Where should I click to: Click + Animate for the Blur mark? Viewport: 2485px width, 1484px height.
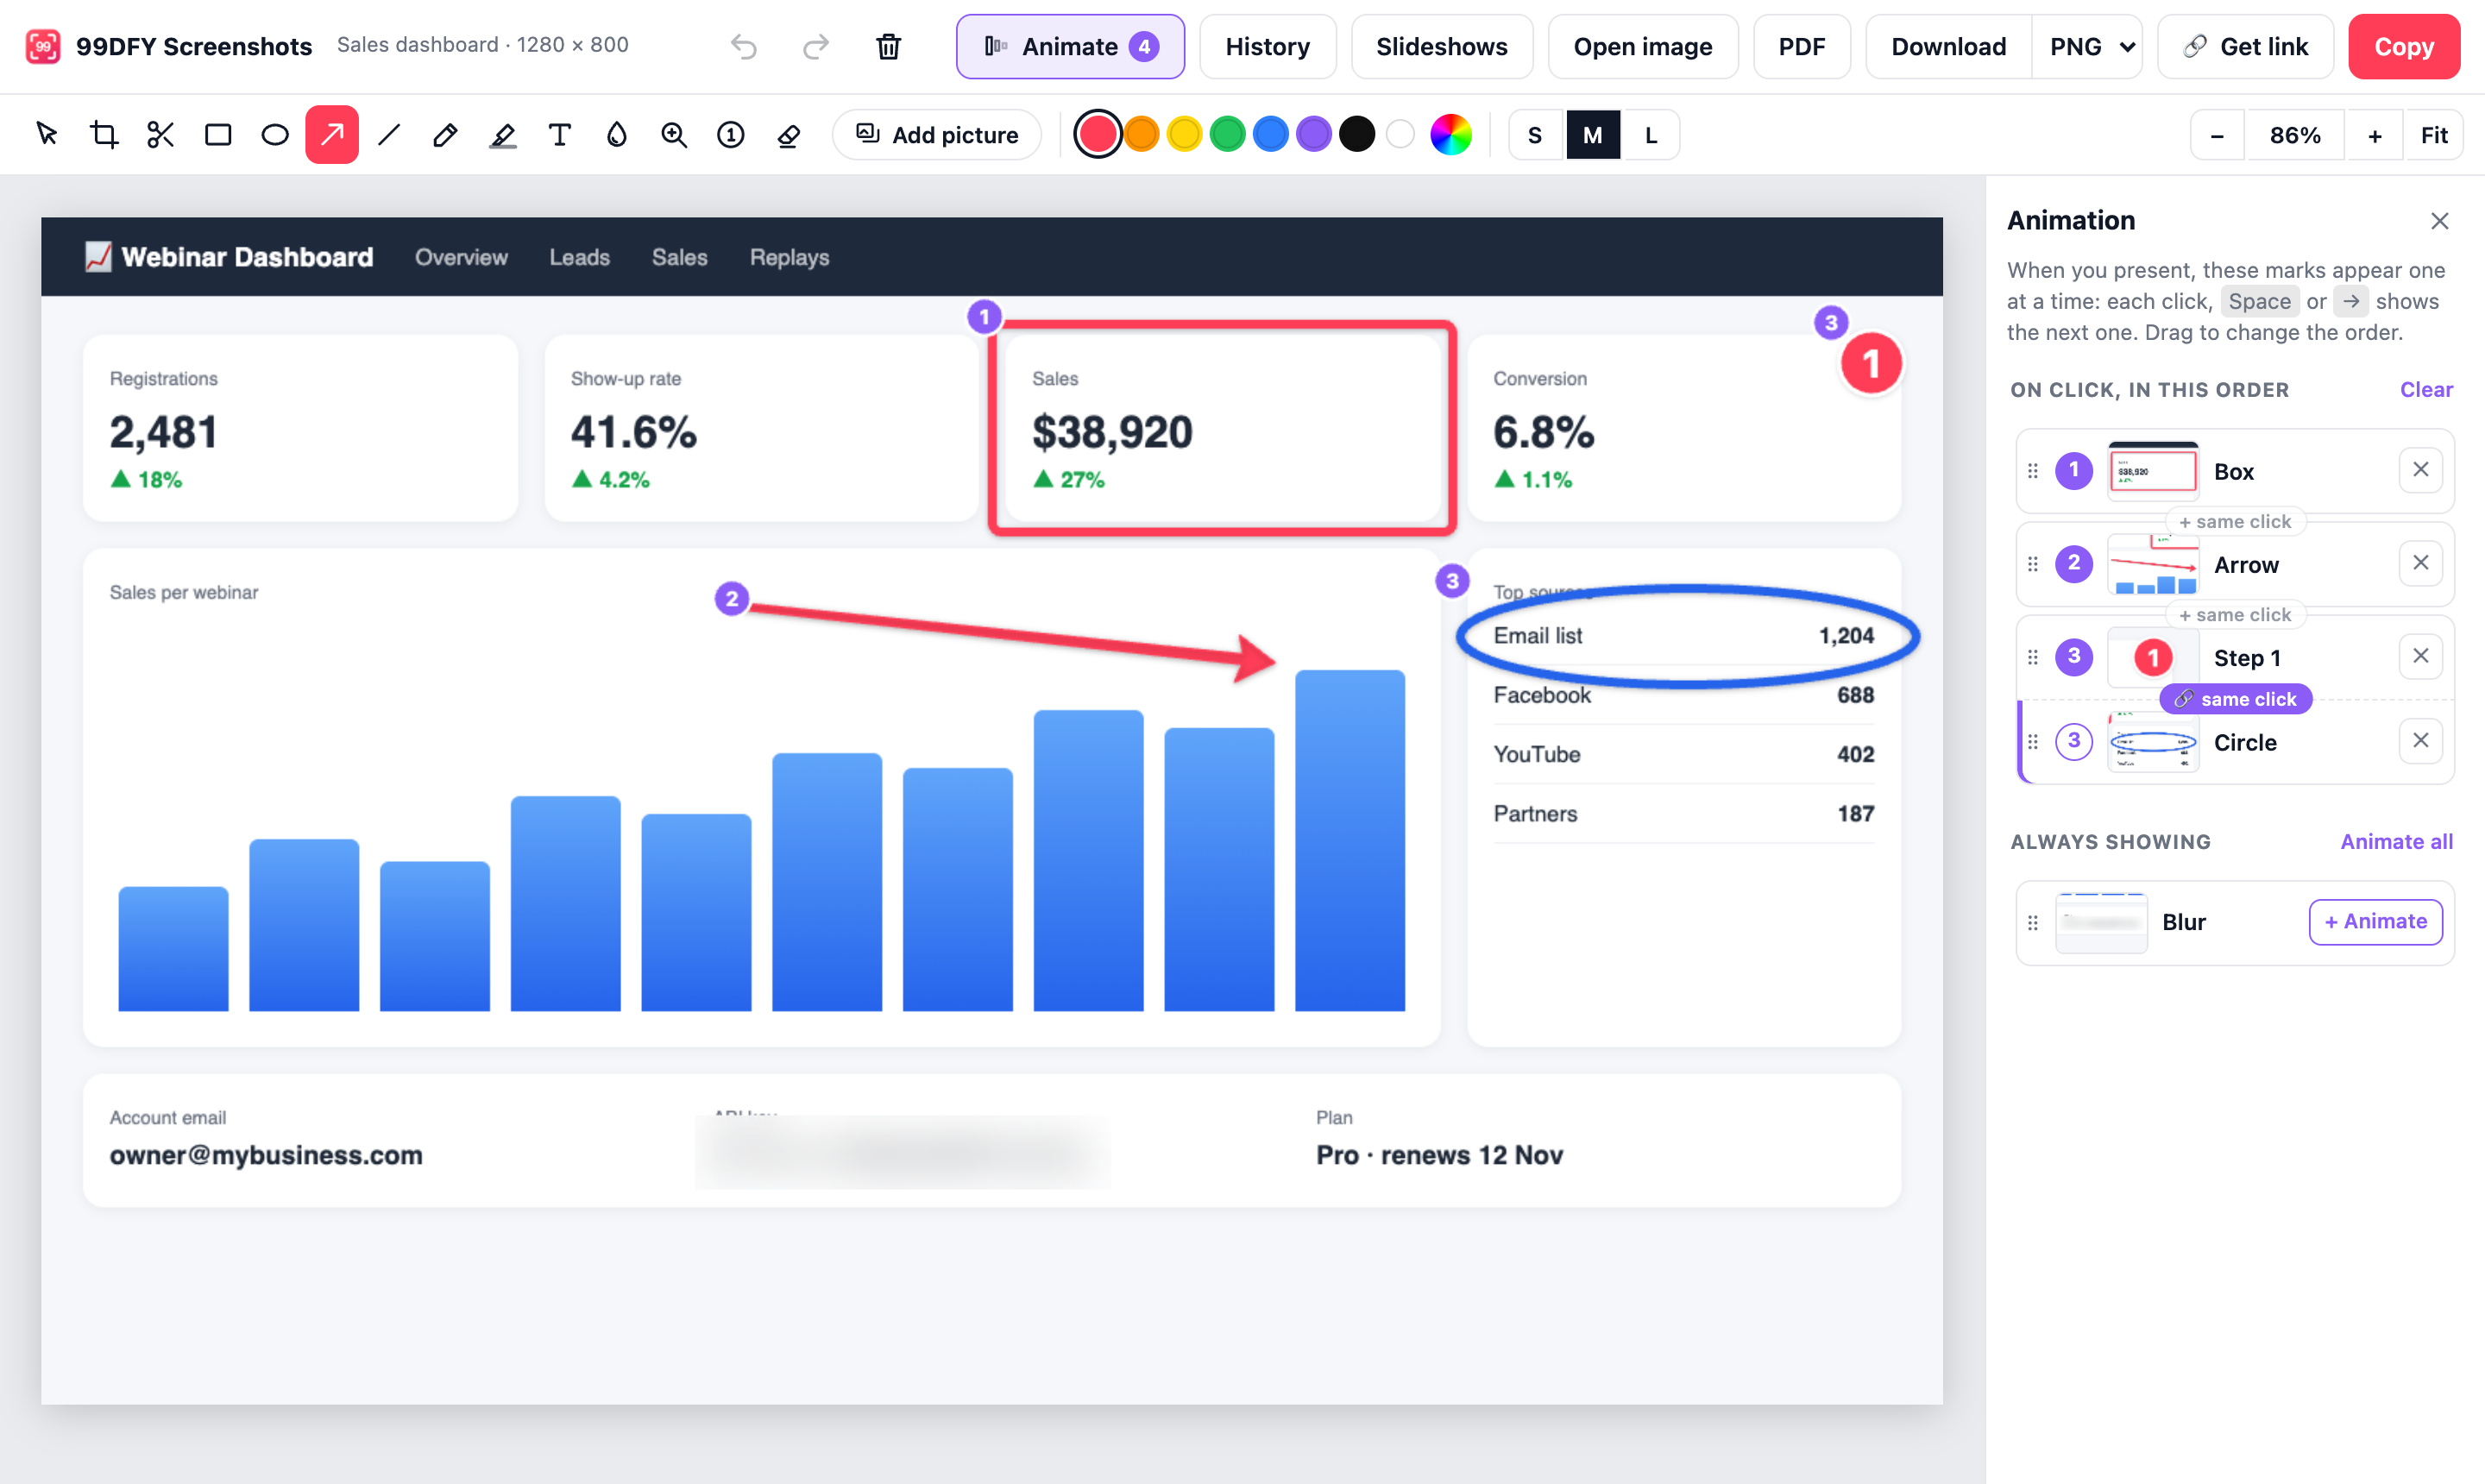click(x=2375, y=921)
